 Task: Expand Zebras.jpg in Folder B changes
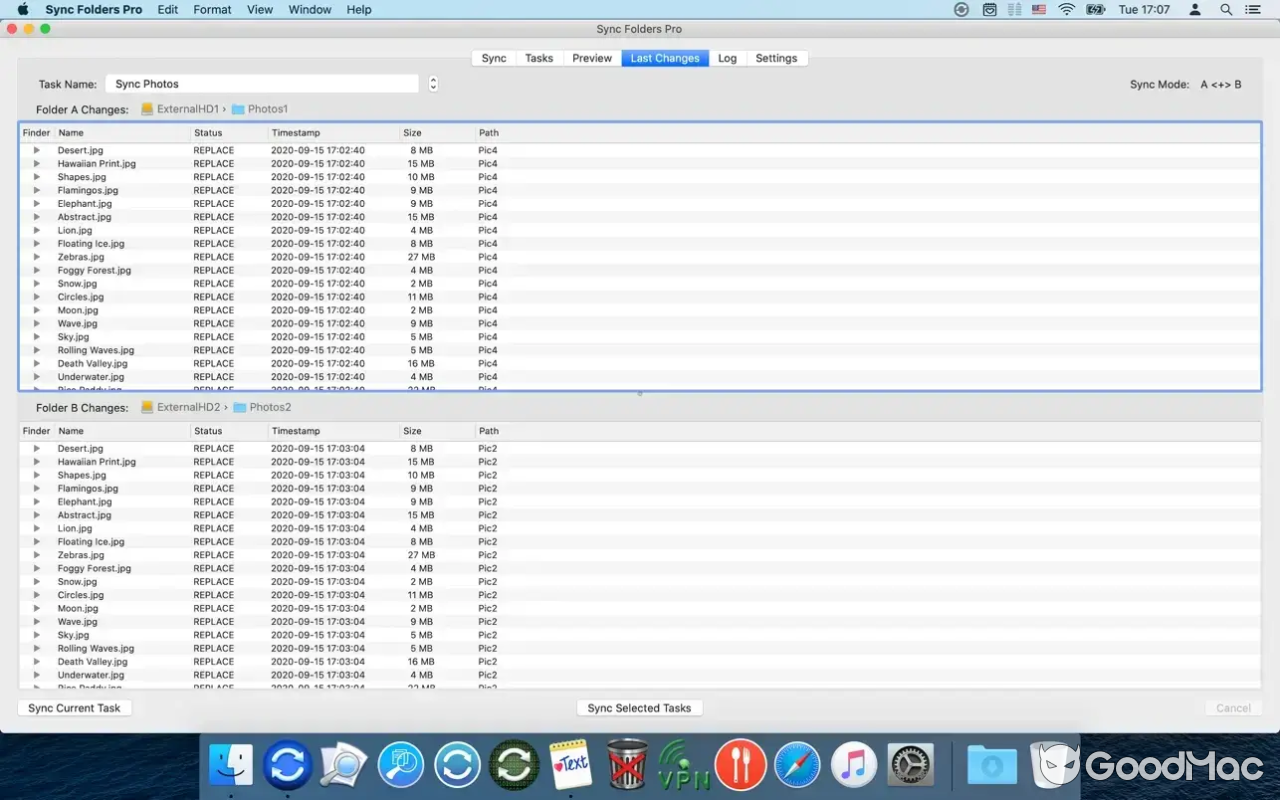pyautogui.click(x=37, y=555)
